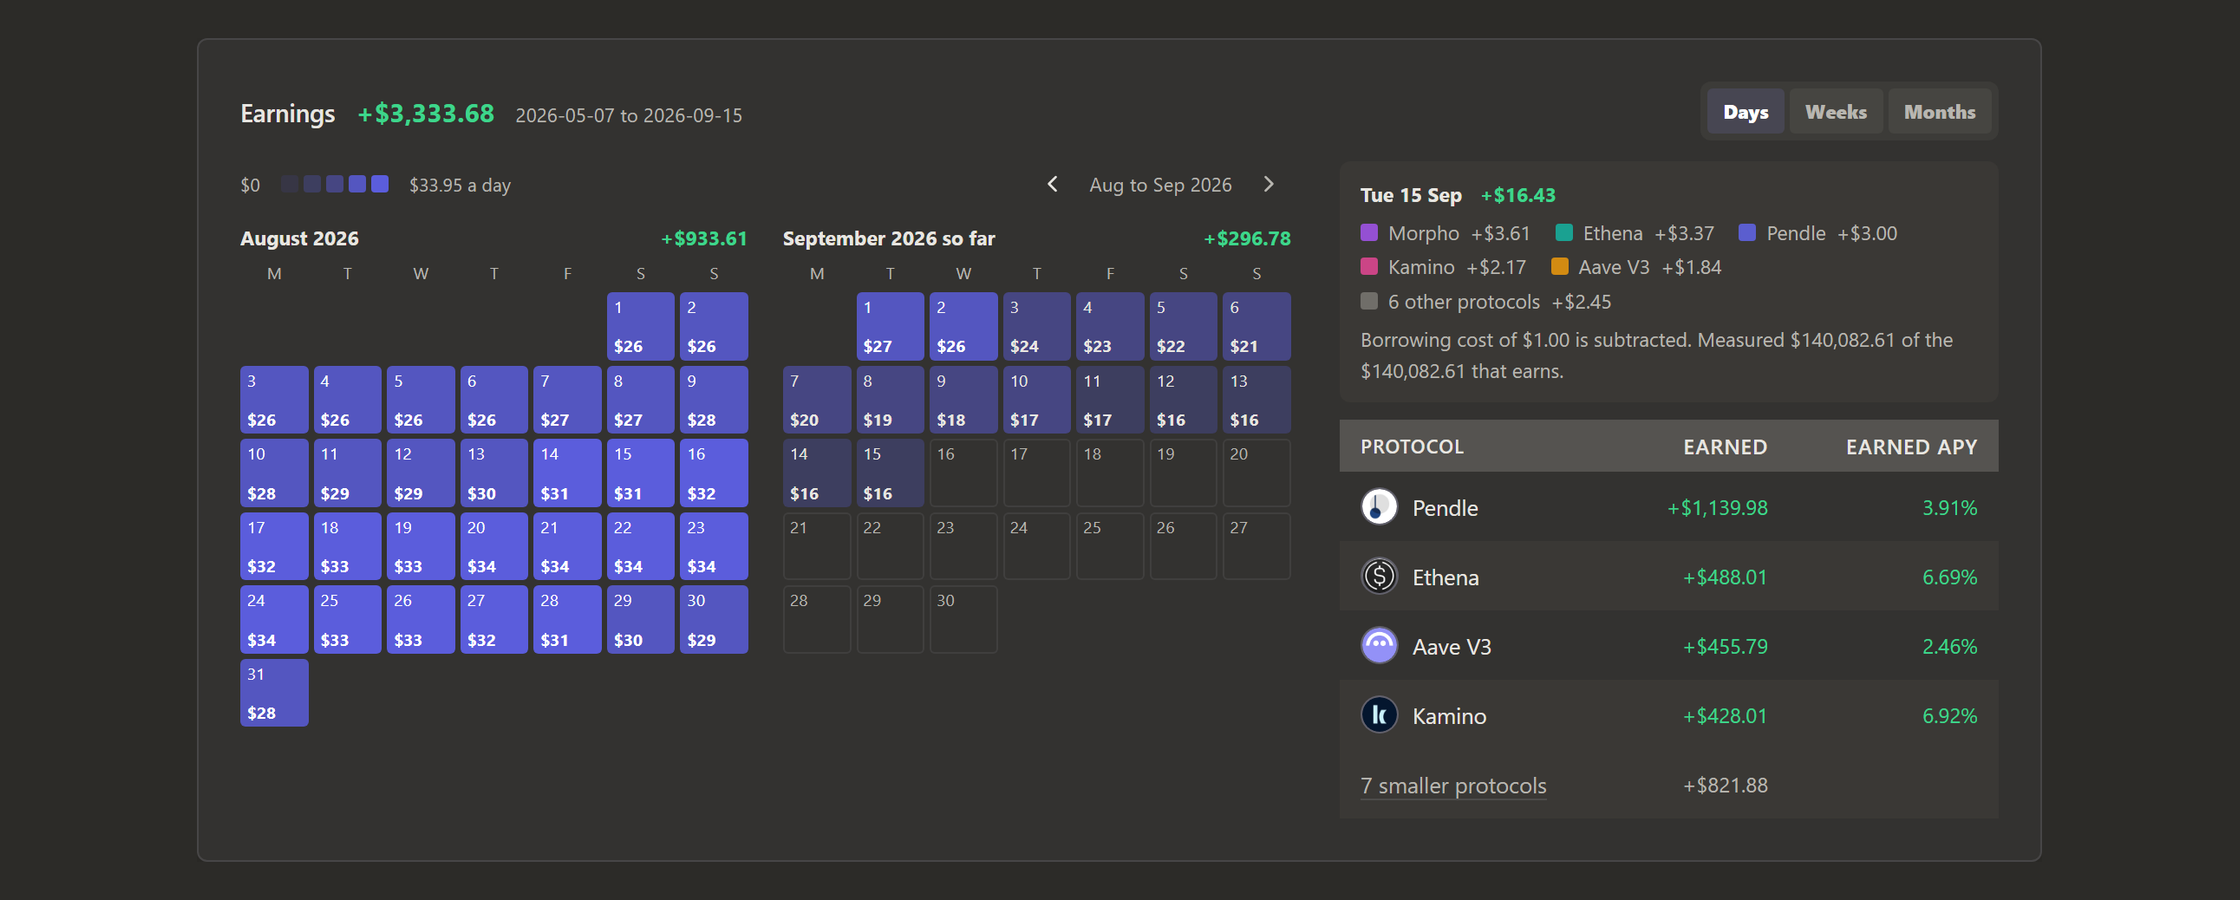Image resolution: width=2240 pixels, height=900 pixels.
Task: Click the PROTOCOL column header
Action: pyautogui.click(x=1411, y=446)
